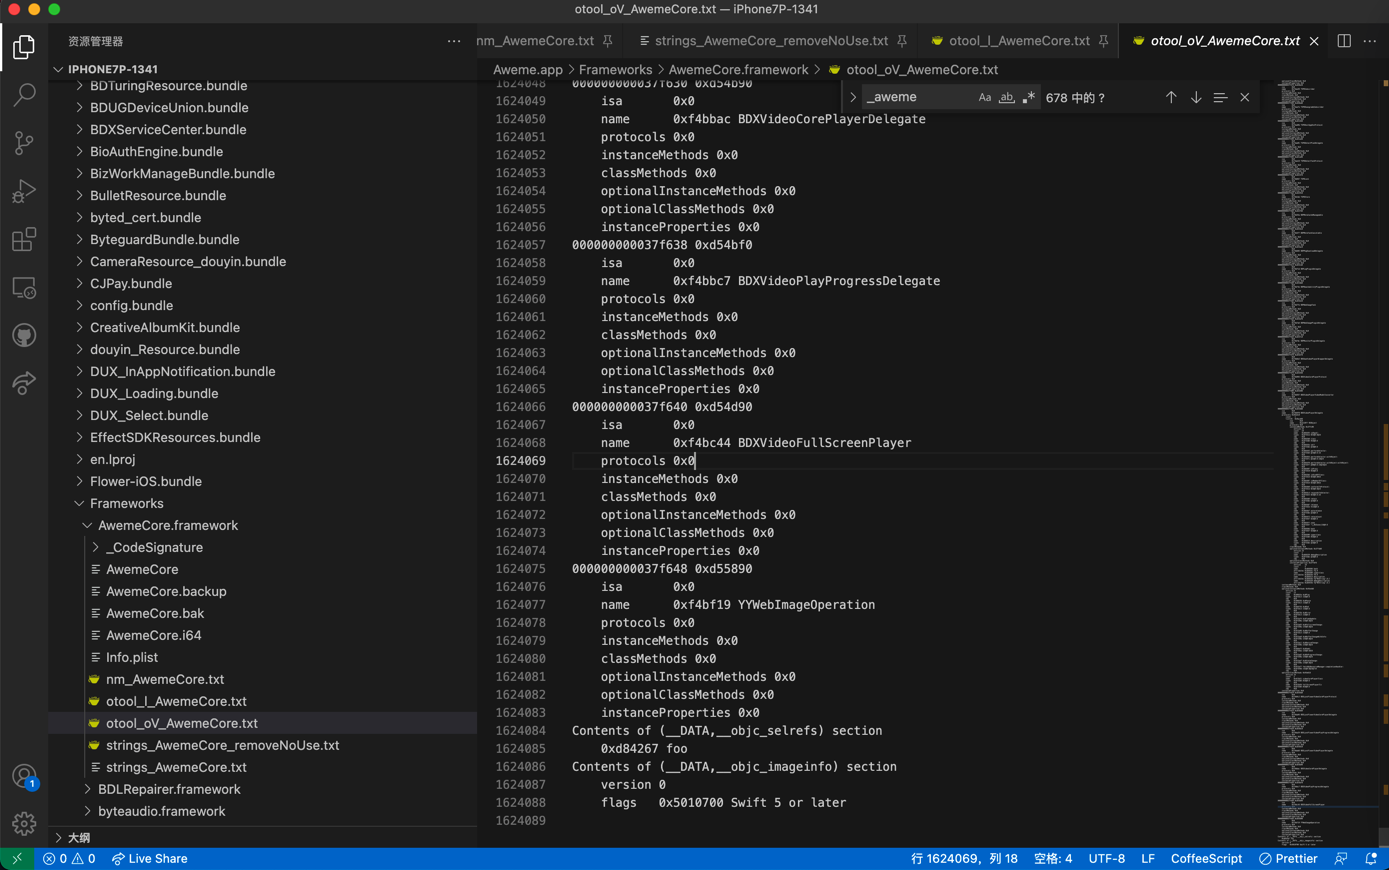Open remote window indicator in status bar

pyautogui.click(x=17, y=859)
